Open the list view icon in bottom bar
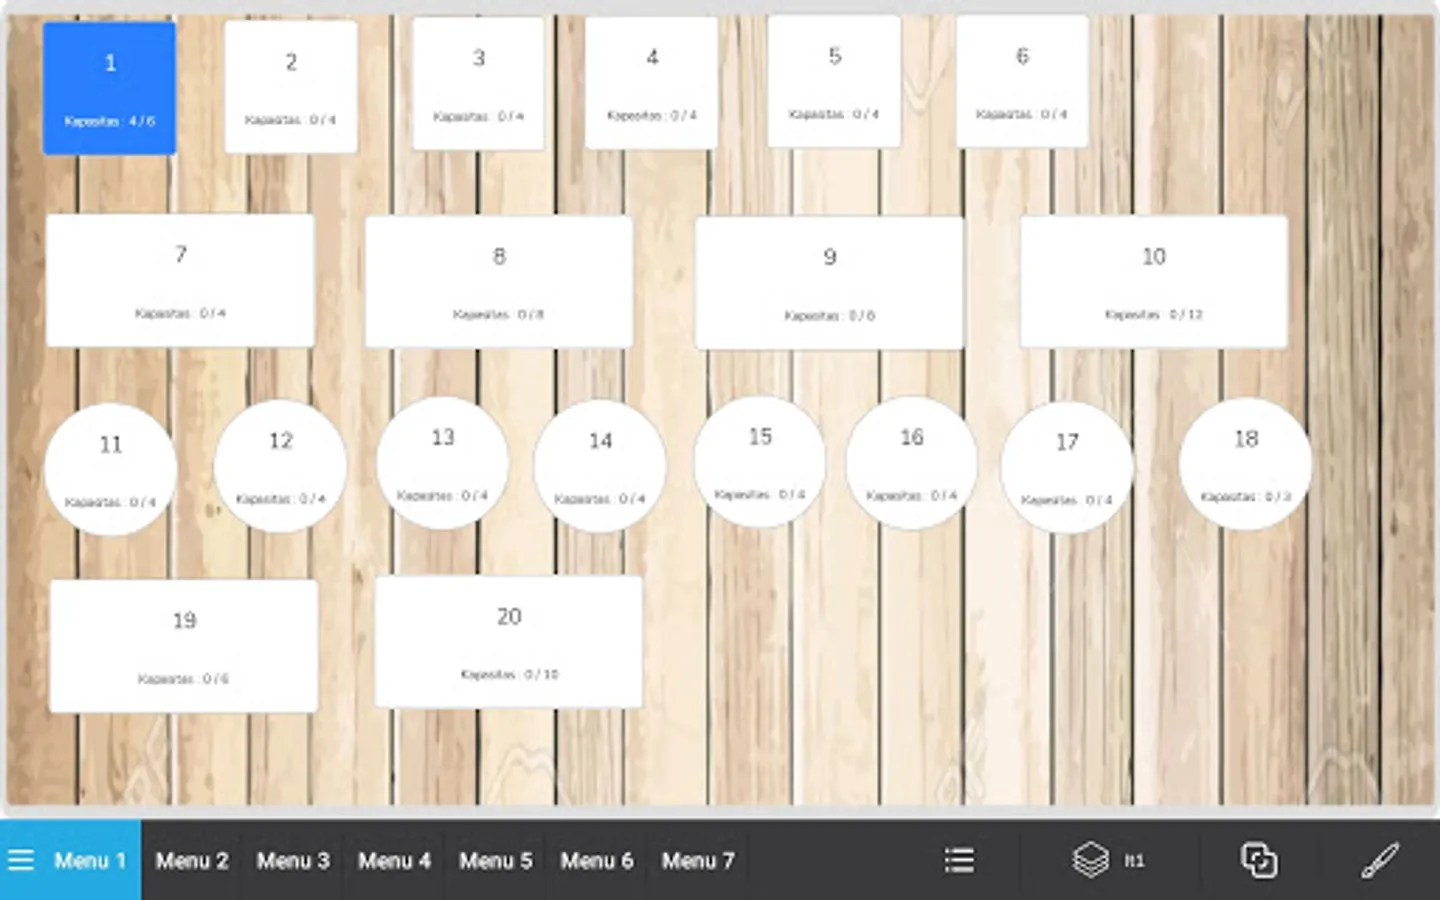Viewport: 1440px width, 900px height. click(959, 860)
